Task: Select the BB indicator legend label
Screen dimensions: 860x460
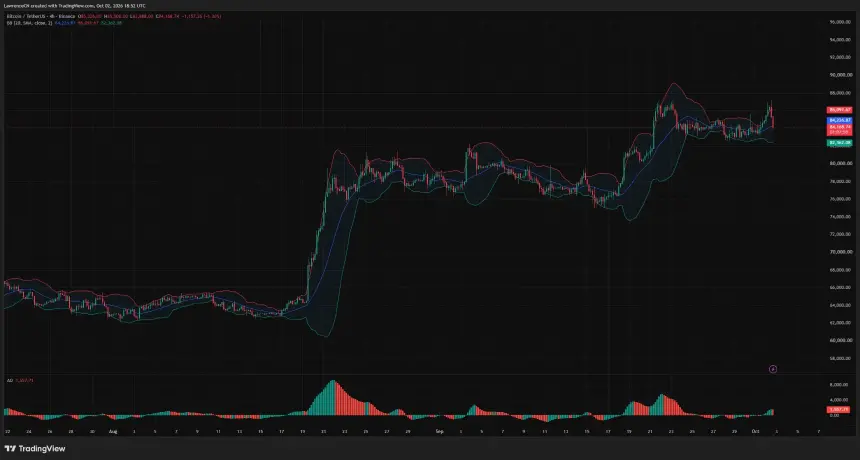Action: point(29,23)
